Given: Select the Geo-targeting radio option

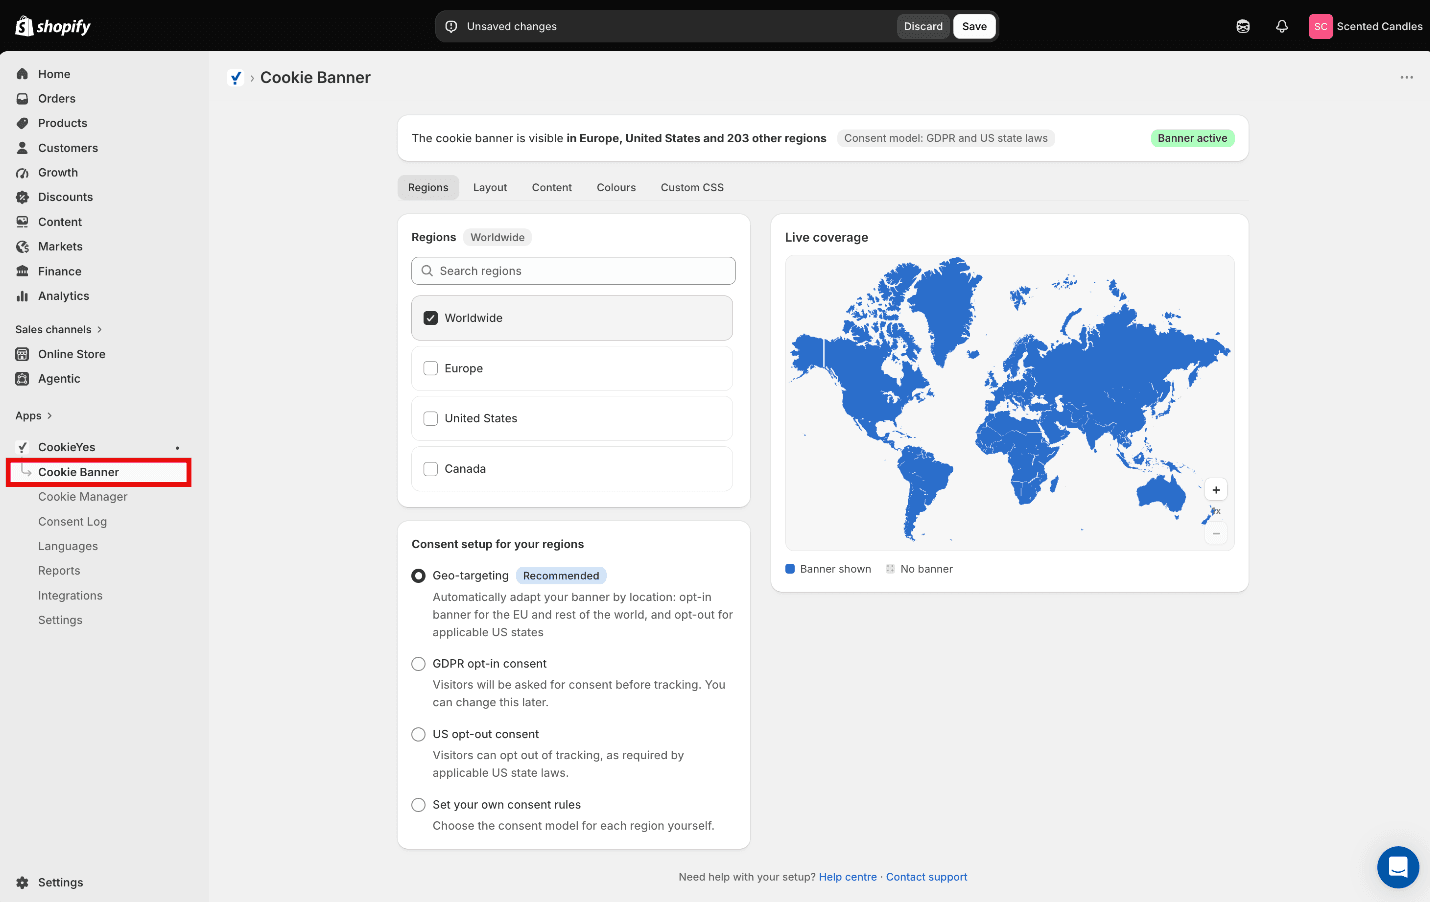Looking at the screenshot, I should (x=419, y=576).
